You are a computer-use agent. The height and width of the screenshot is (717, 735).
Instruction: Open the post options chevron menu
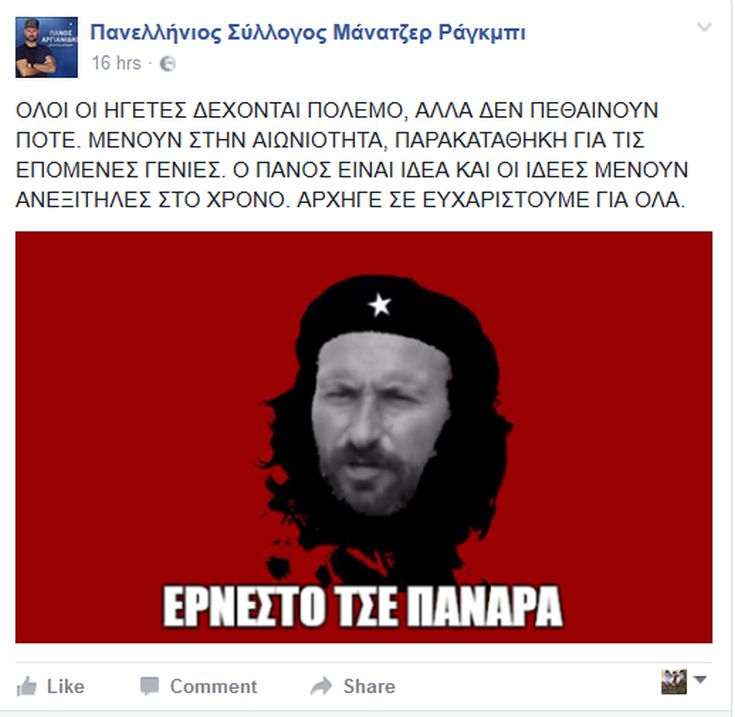[x=704, y=27]
